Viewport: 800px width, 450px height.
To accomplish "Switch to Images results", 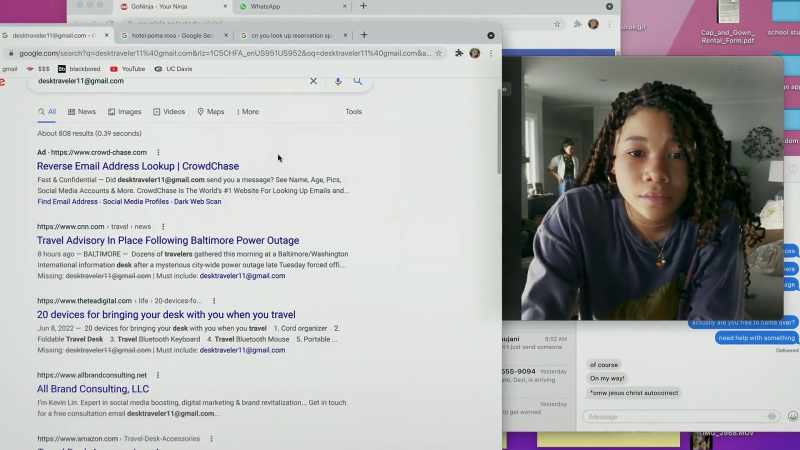I will [x=124, y=112].
